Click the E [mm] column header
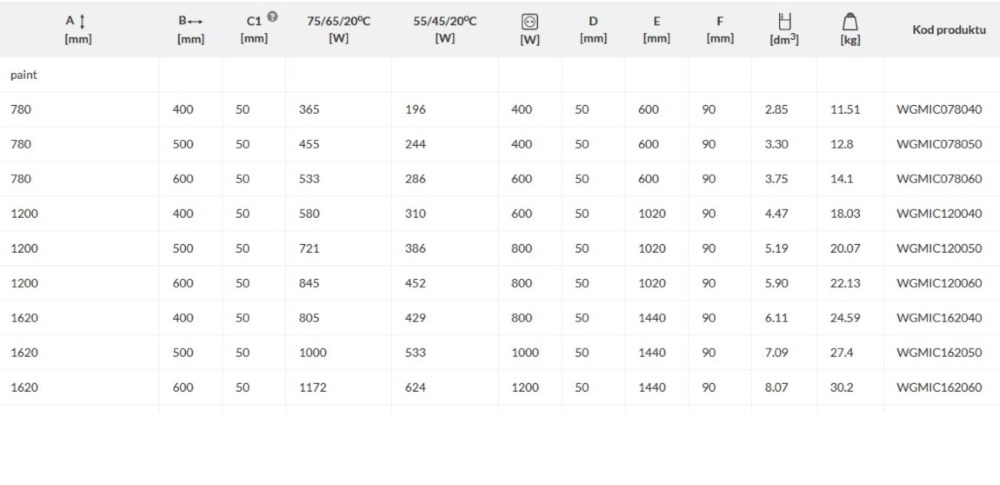The image size is (1000, 485). 656,29
